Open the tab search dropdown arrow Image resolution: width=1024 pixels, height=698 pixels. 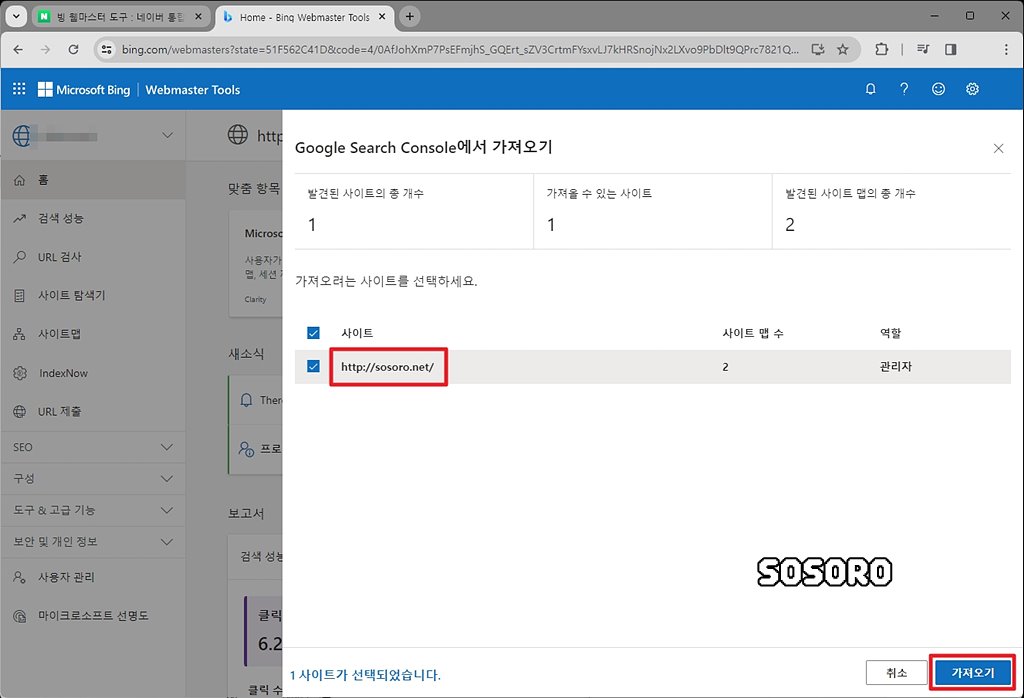16,16
